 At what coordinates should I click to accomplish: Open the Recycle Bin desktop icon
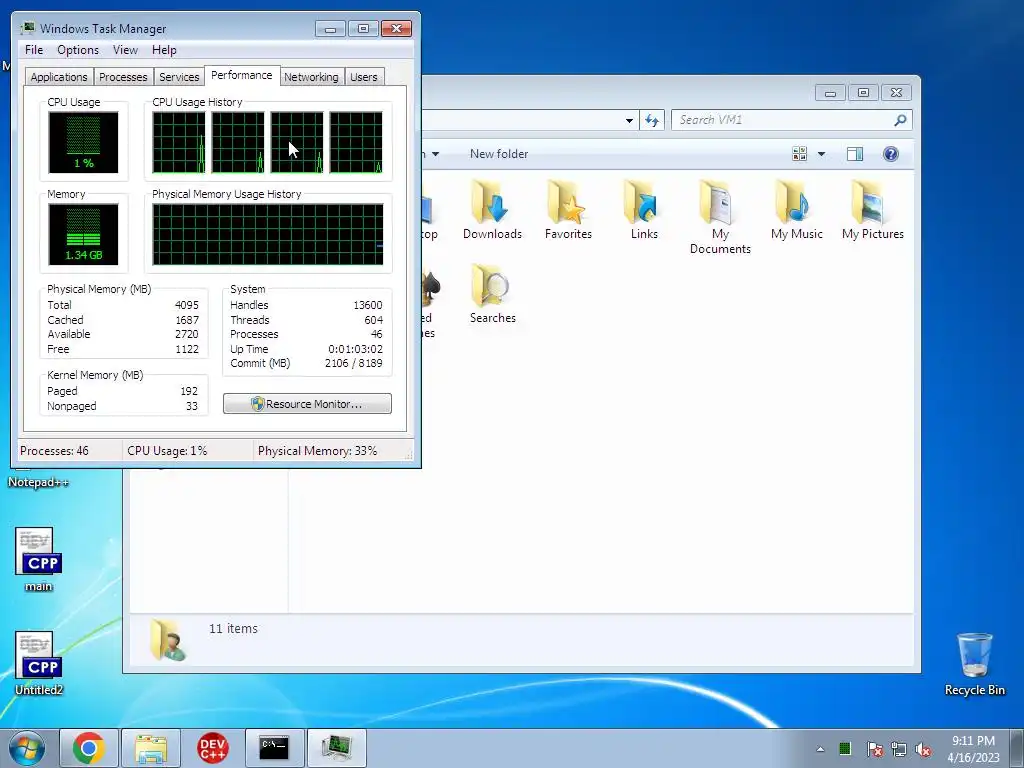click(974, 664)
